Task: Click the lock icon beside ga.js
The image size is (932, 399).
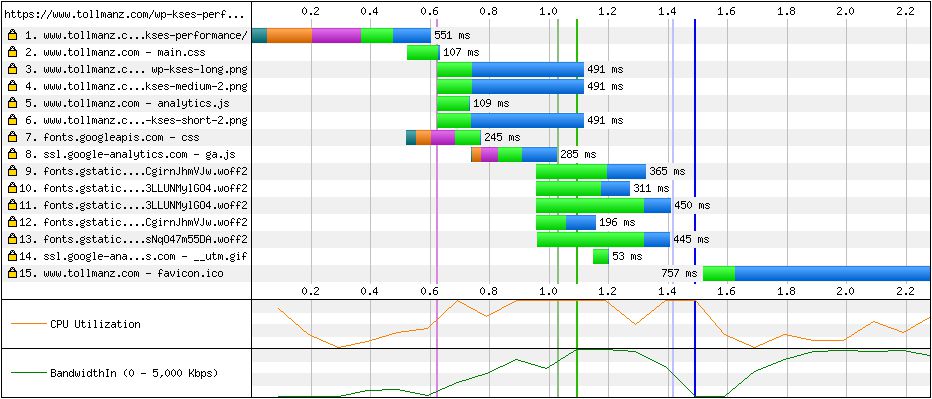Action: click(x=12, y=155)
